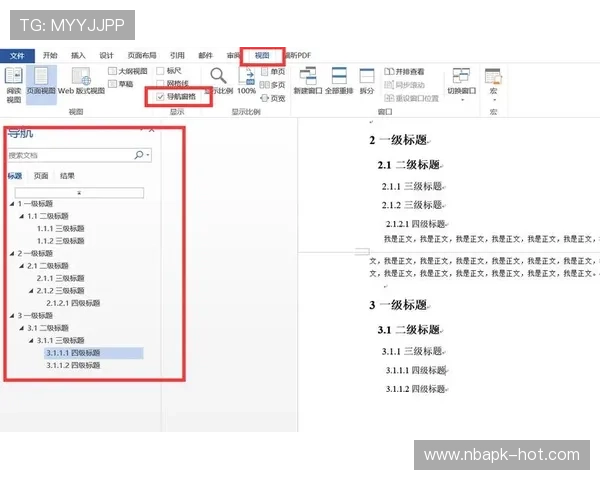Select the Results (结果) navigation tab
Image resolution: width=600 pixels, height=480 pixels.
point(67,176)
